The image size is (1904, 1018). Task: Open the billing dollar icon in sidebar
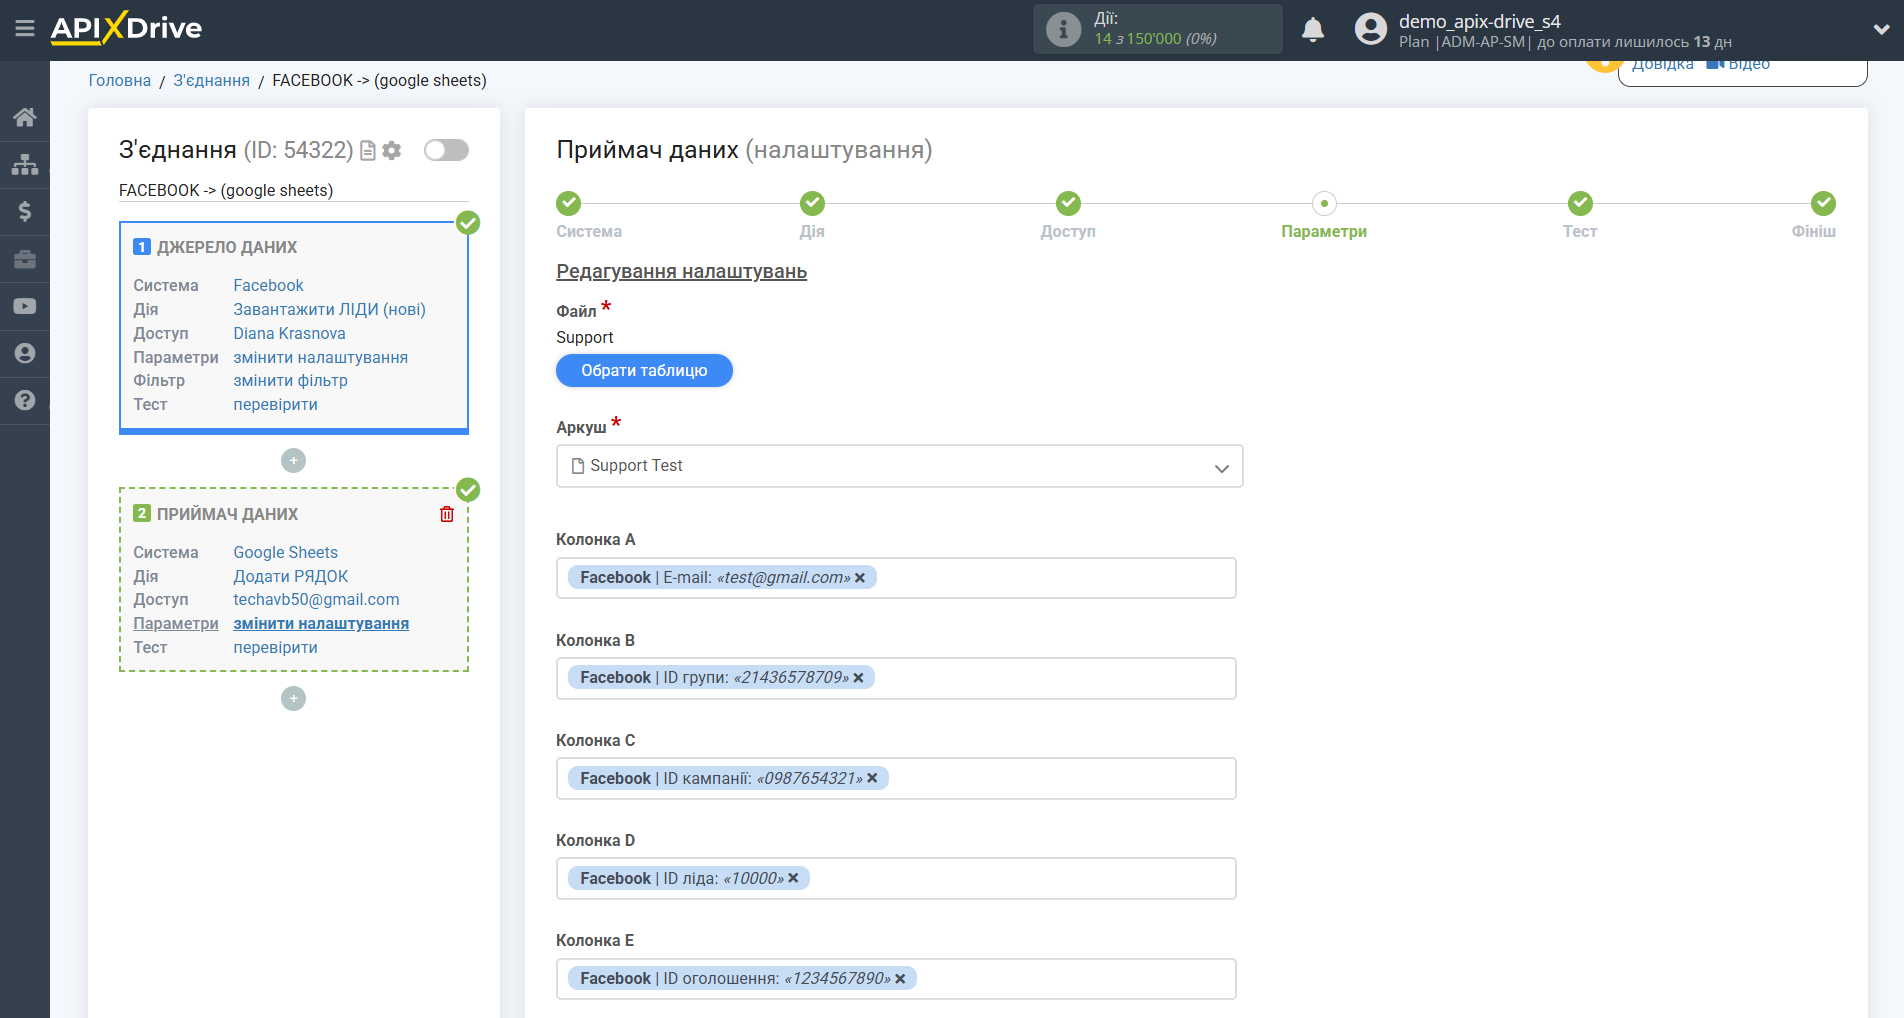tap(25, 211)
